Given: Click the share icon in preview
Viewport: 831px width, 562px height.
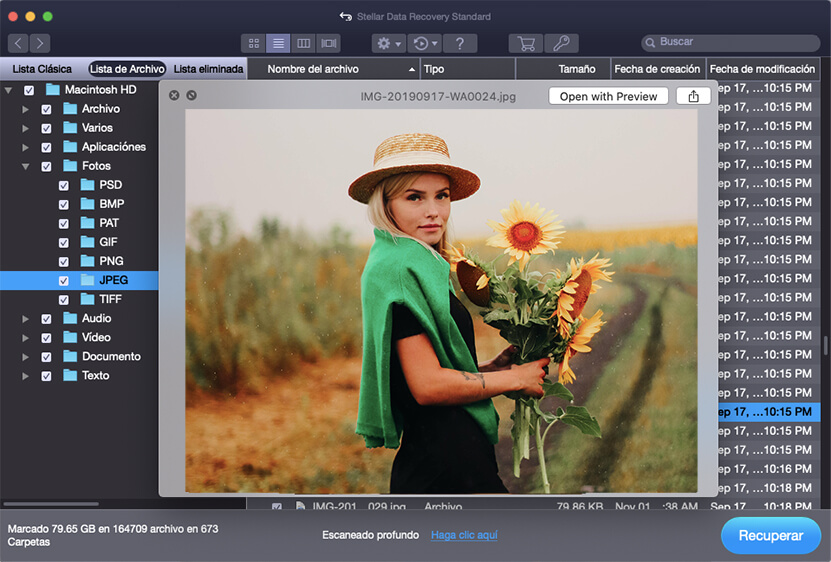Looking at the screenshot, I should pos(693,96).
